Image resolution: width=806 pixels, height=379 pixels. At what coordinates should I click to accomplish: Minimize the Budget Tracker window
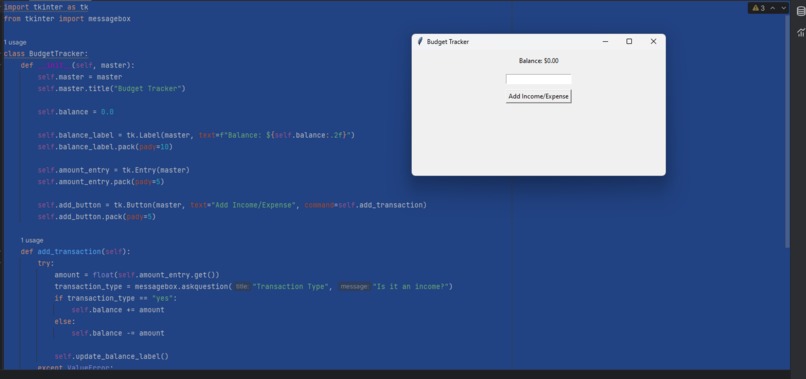coord(605,42)
